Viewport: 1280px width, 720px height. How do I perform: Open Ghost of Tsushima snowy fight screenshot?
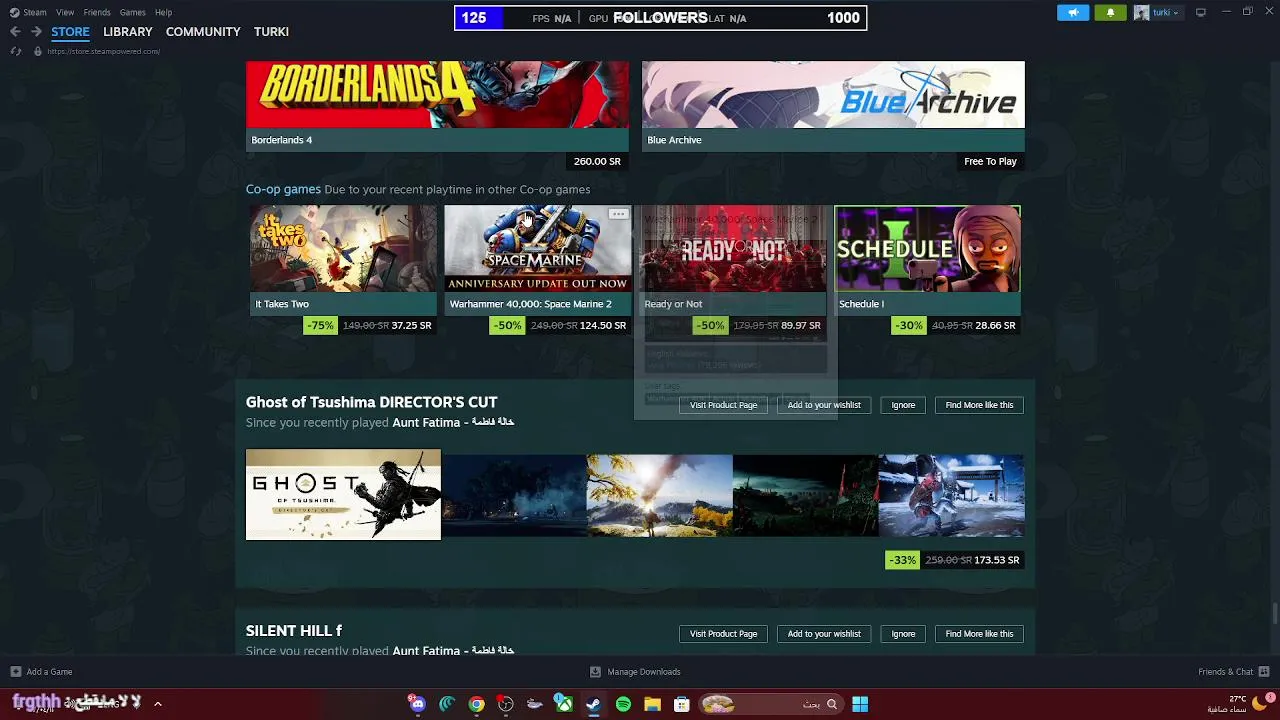point(951,496)
